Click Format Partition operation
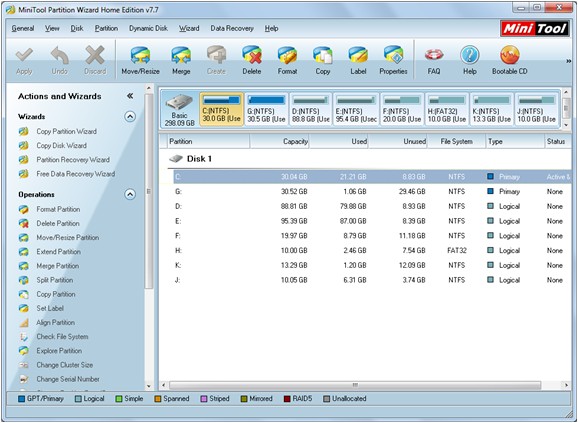Screen dimensions: 578x423 pos(58,209)
